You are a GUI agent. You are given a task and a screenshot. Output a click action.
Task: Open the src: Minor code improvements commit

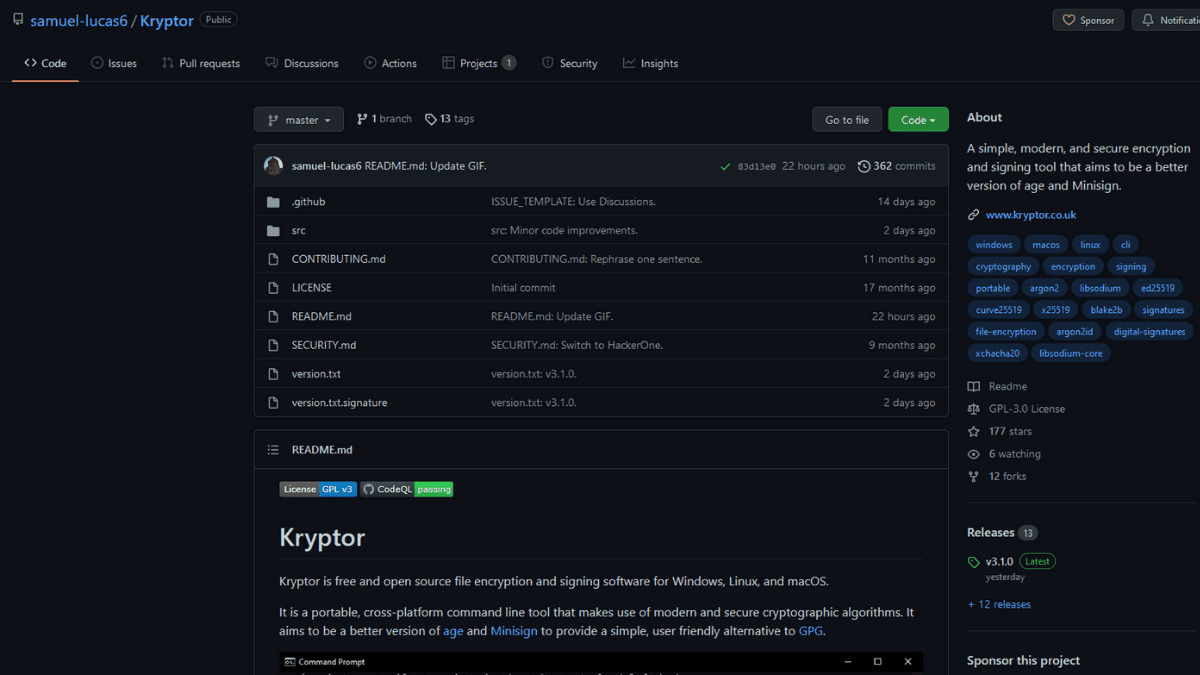click(564, 231)
